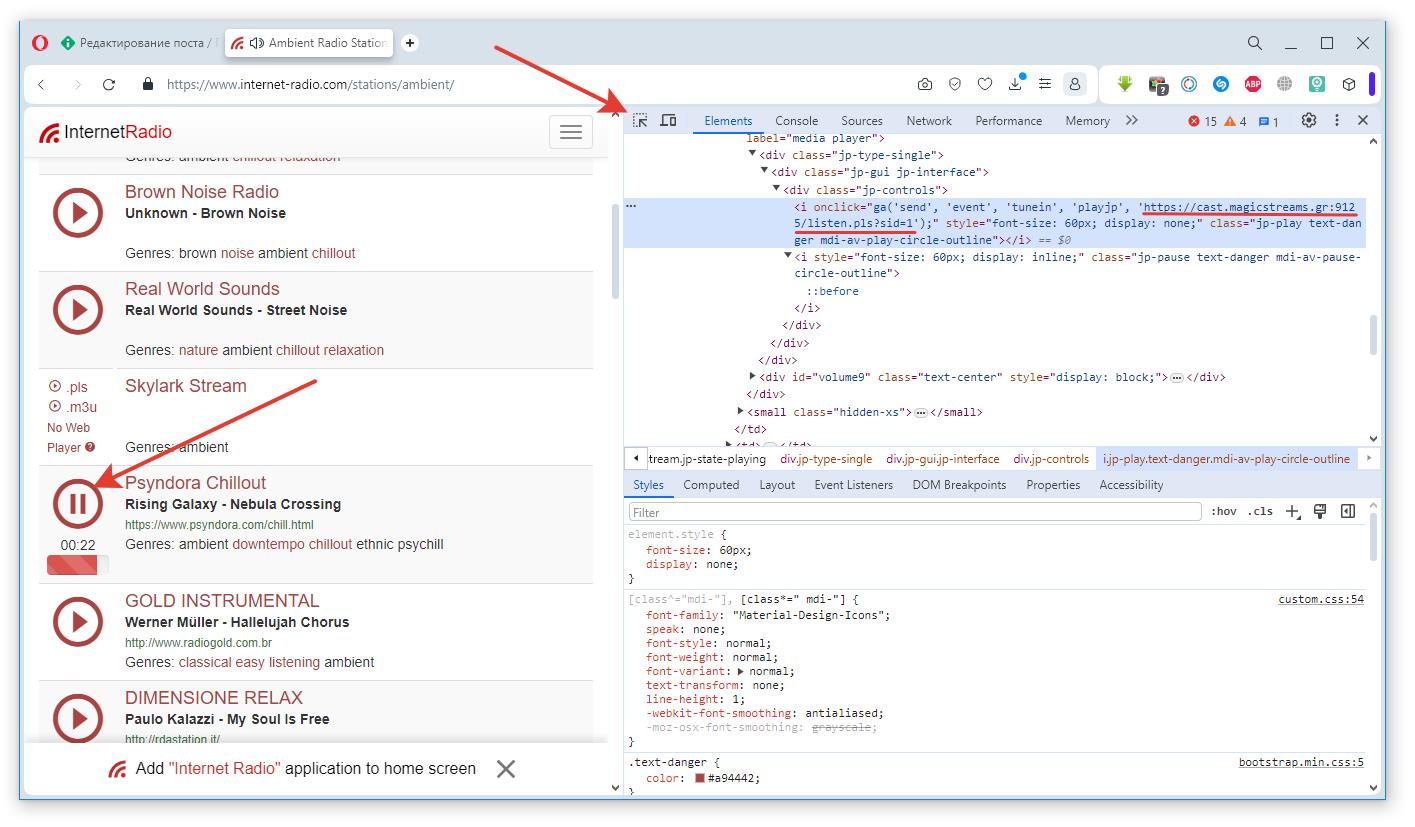The height and width of the screenshot is (827, 1415).
Task: Collapse the jp-controls div node
Action: tap(776, 189)
